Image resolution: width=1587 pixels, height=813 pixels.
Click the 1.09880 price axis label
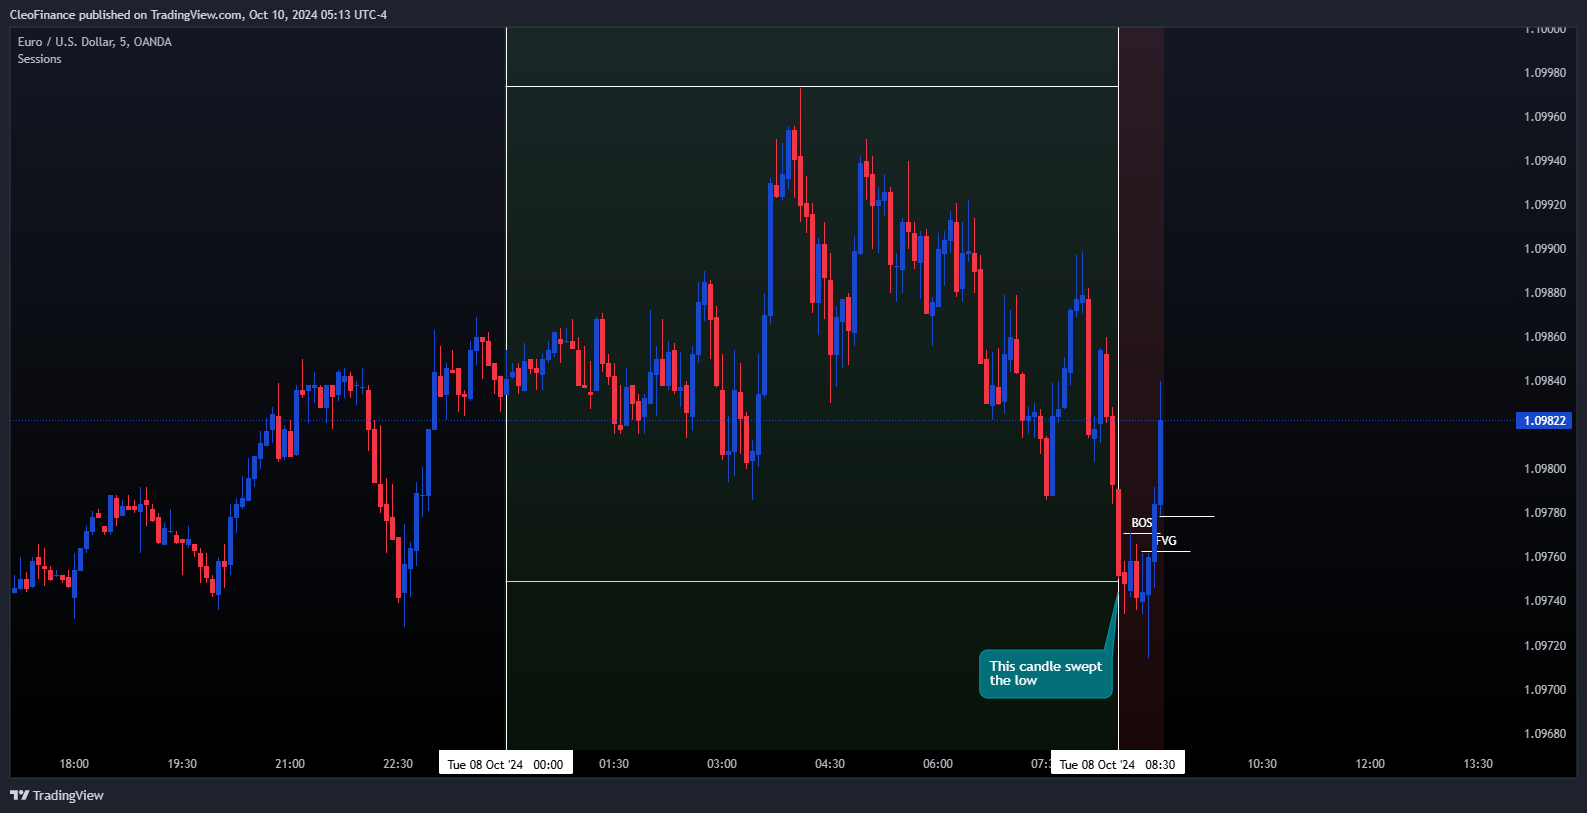click(1545, 293)
